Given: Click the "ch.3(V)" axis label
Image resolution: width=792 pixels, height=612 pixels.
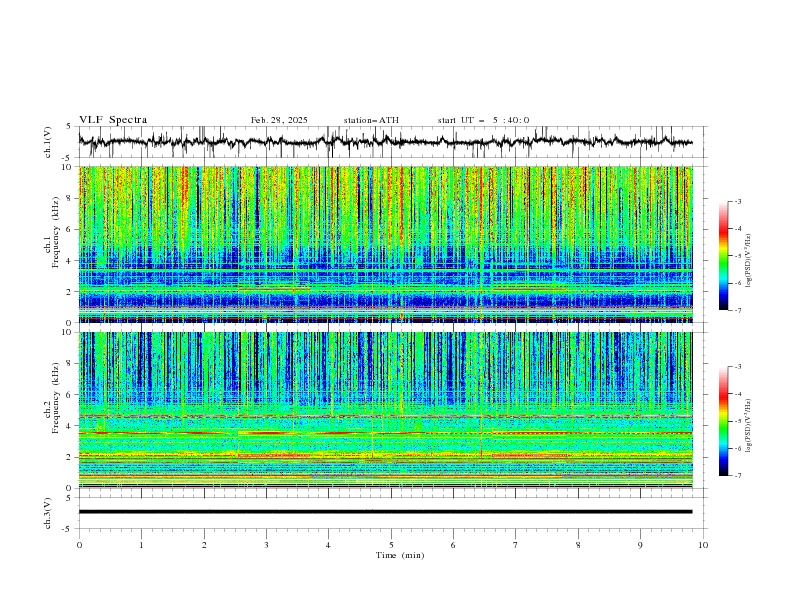Looking at the screenshot, I should 48,513.
